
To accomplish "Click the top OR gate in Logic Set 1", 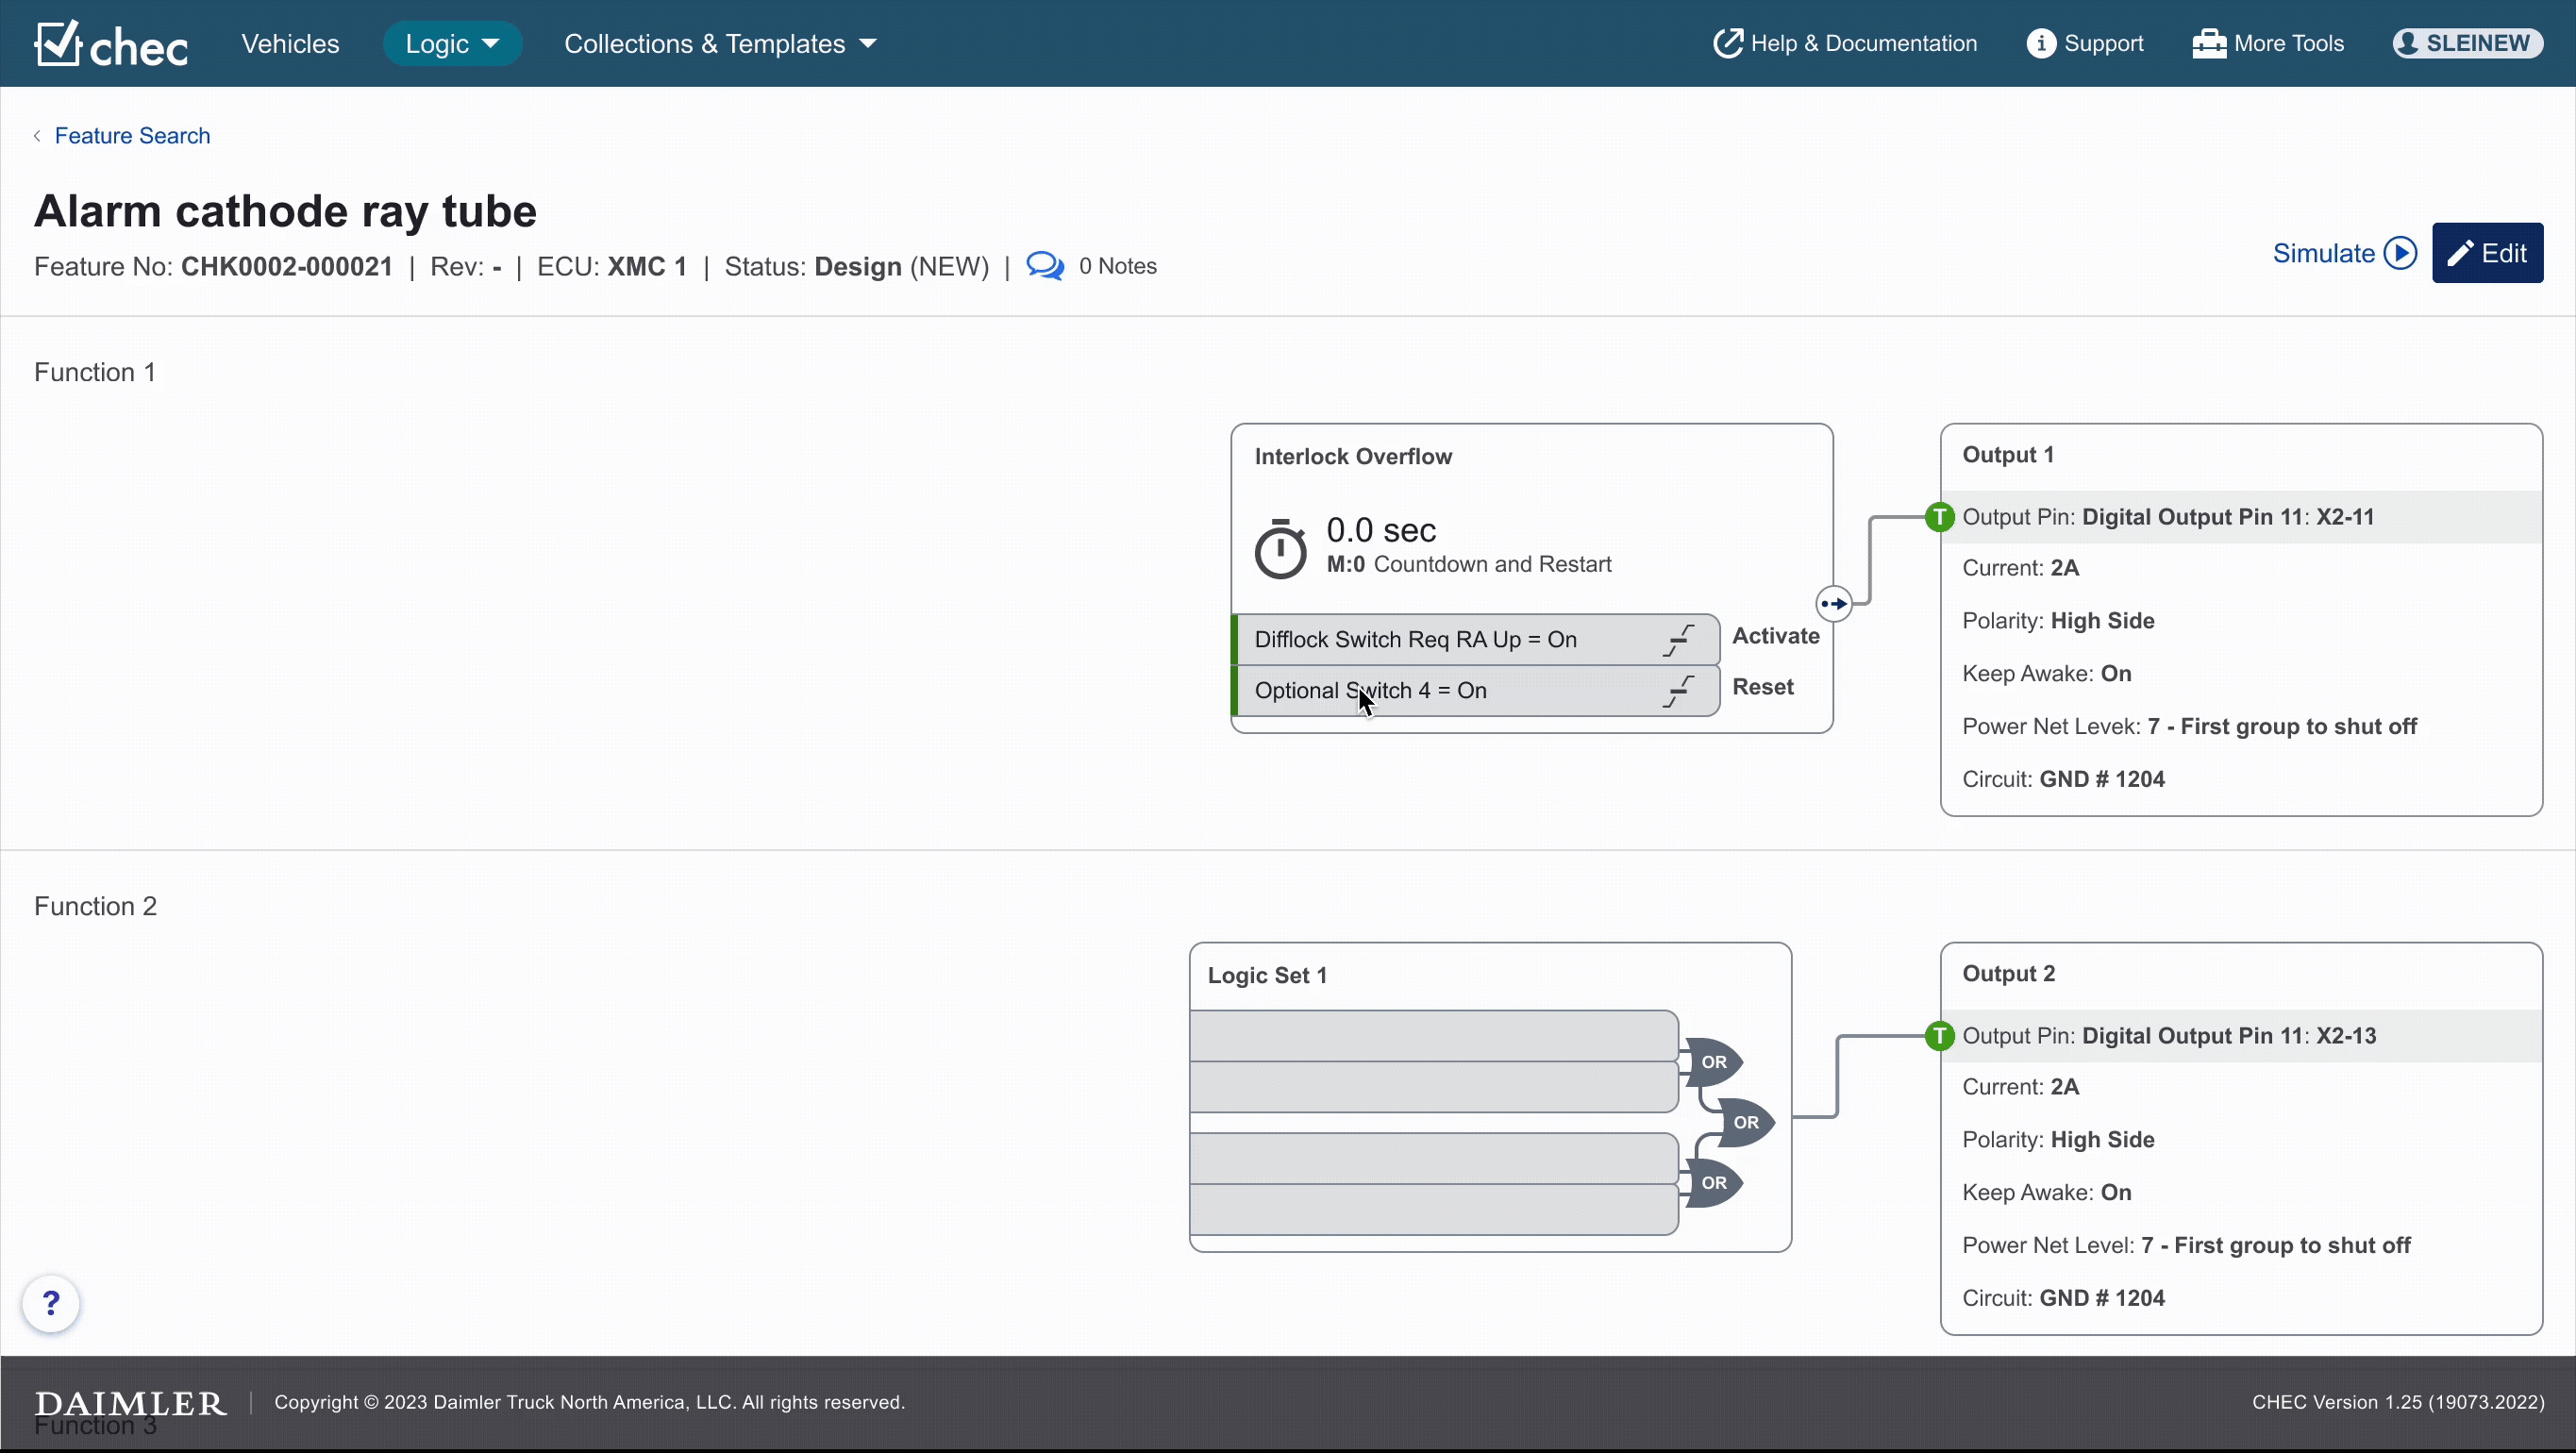I will click(1713, 1062).
